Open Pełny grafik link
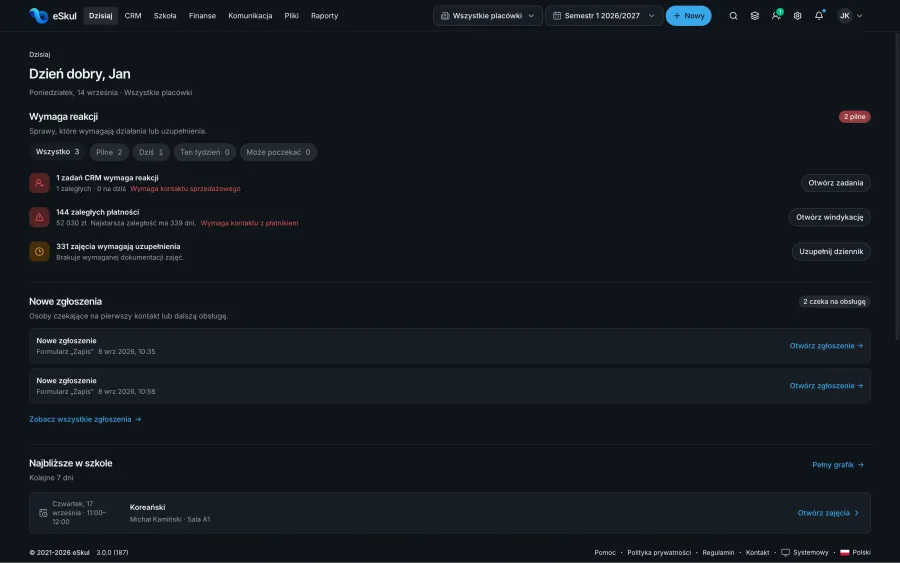Screen dimensions: 900x563 coord(837,465)
